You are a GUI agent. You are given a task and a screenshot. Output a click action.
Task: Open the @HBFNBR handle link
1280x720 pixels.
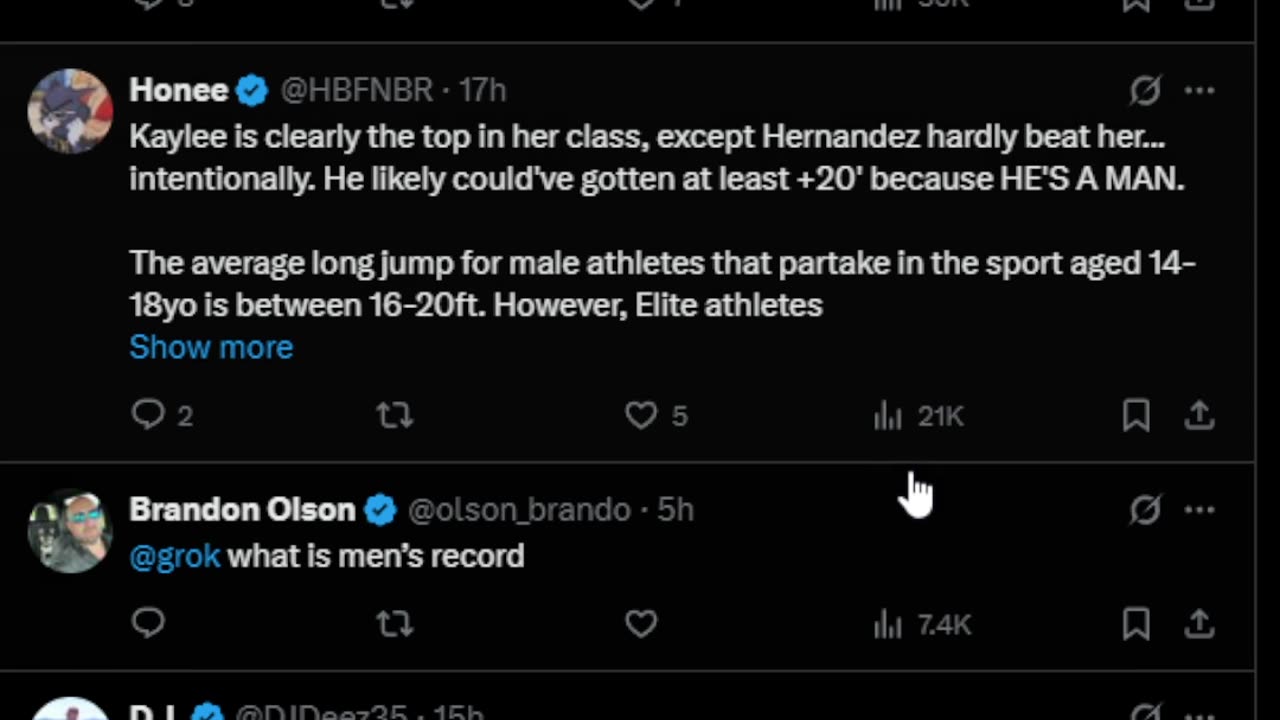356,90
